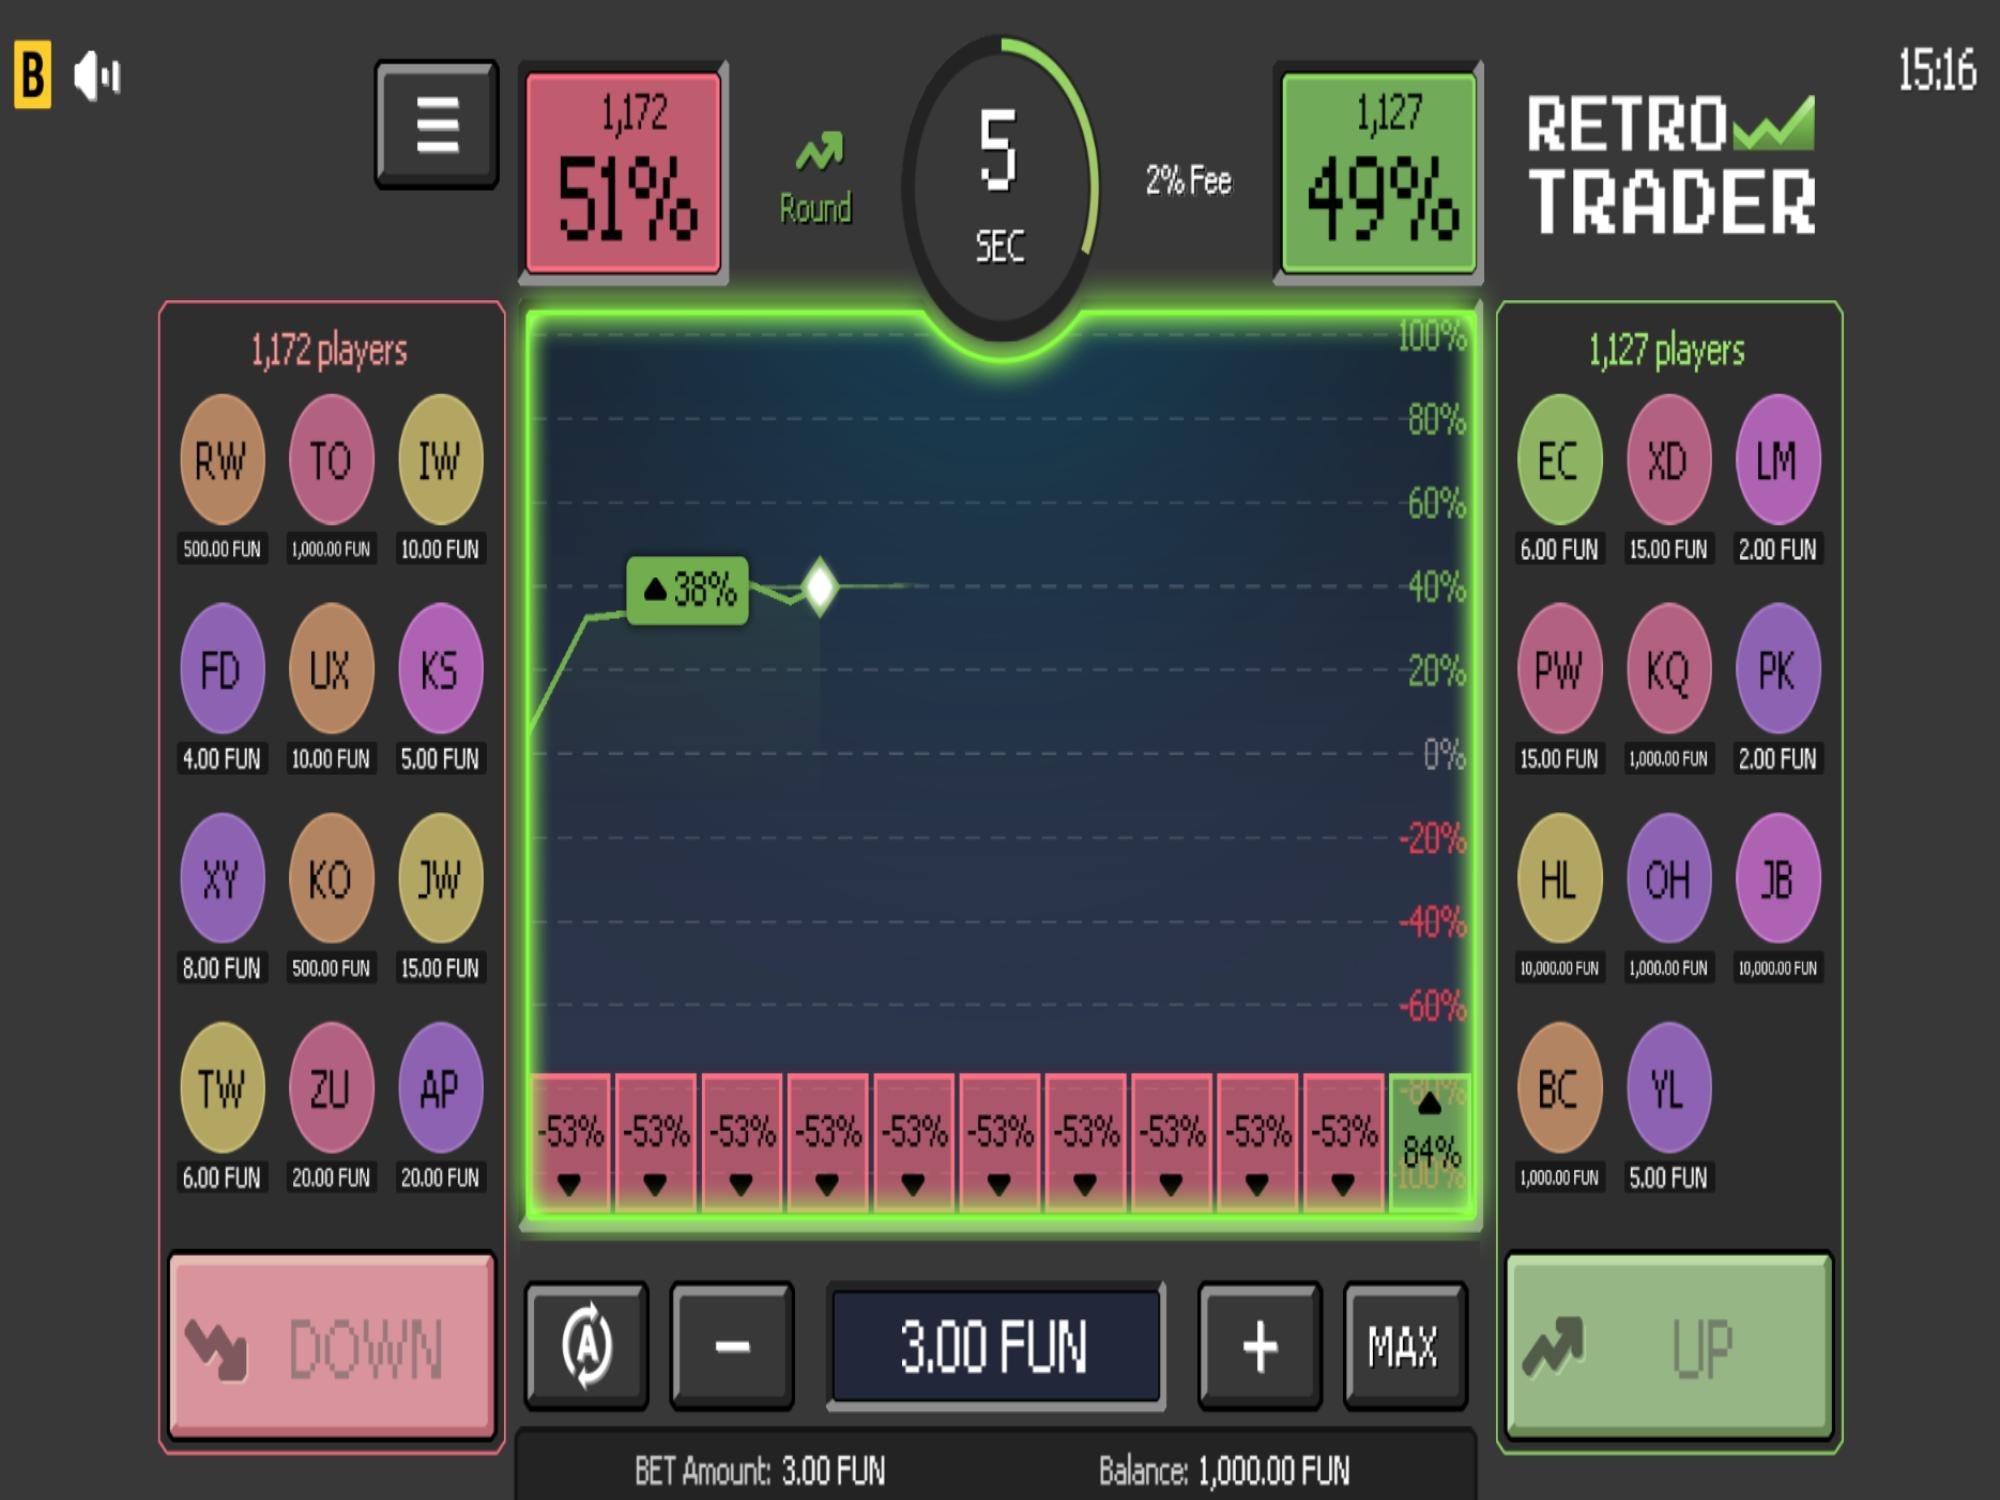Click the 51% red side panel

622,170
